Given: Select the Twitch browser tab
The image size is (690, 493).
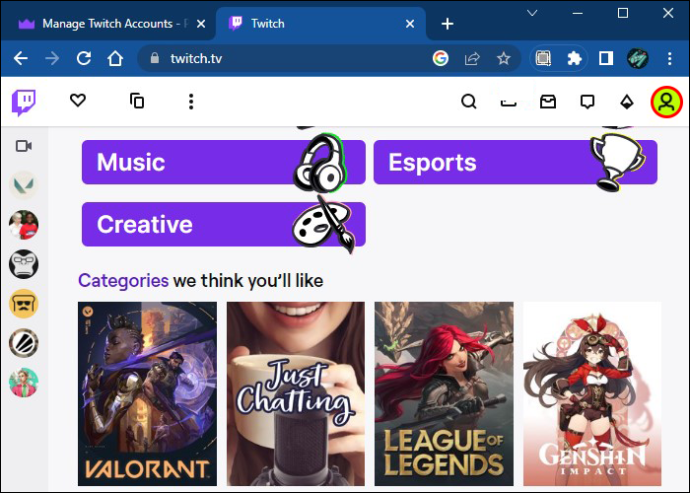Looking at the screenshot, I should tap(321, 24).
